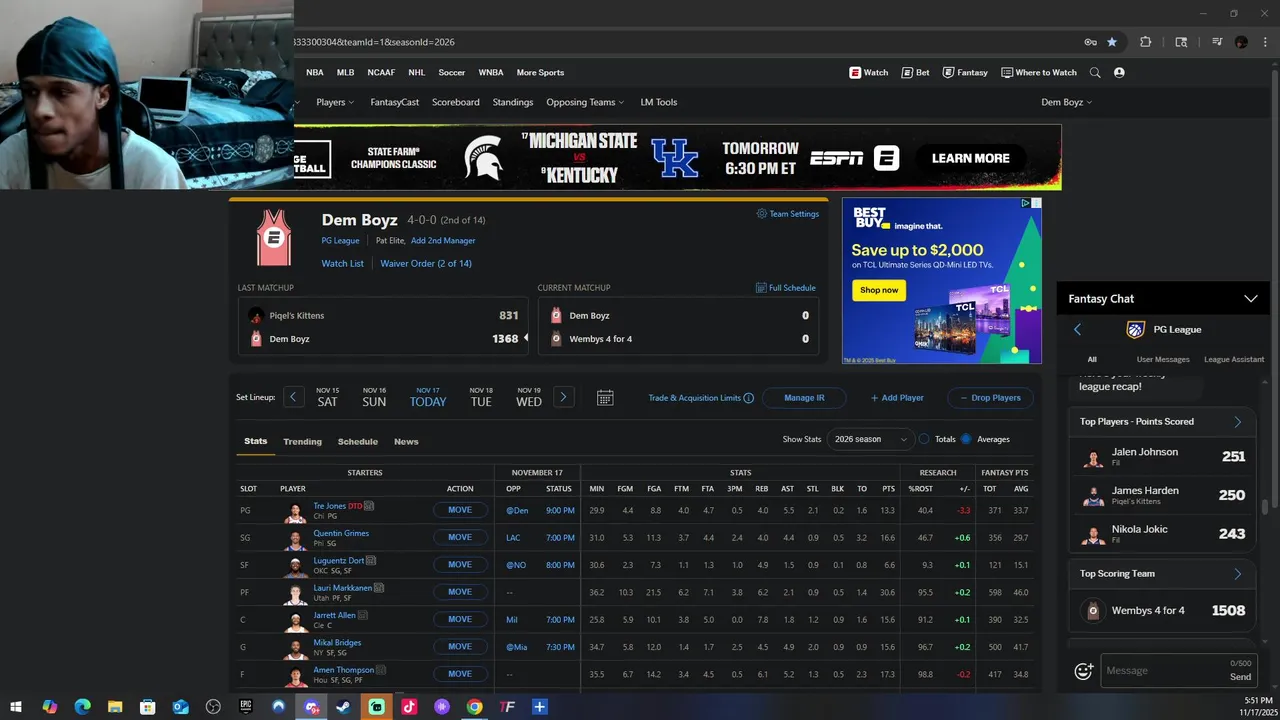Image resolution: width=1280 pixels, height=720 pixels.
Task: Select the Stats tab
Action: point(256,441)
